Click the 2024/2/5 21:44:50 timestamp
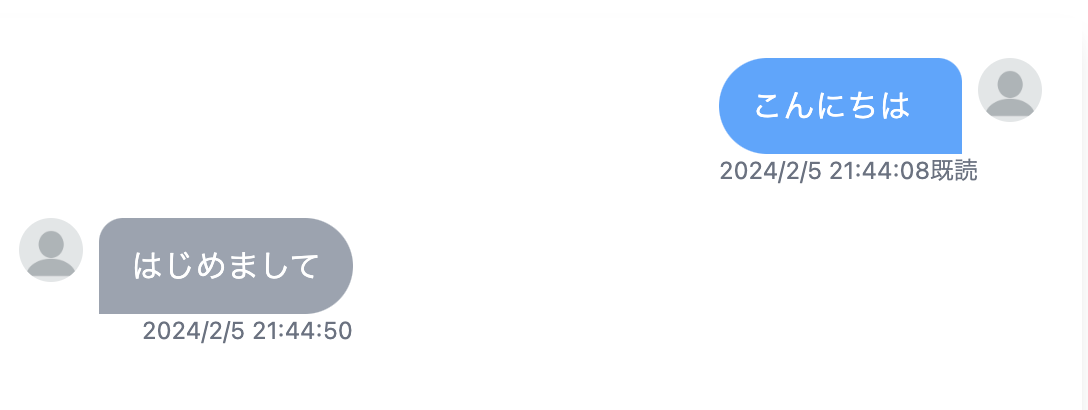Viewport: 1088px width, 410px height. point(247,331)
